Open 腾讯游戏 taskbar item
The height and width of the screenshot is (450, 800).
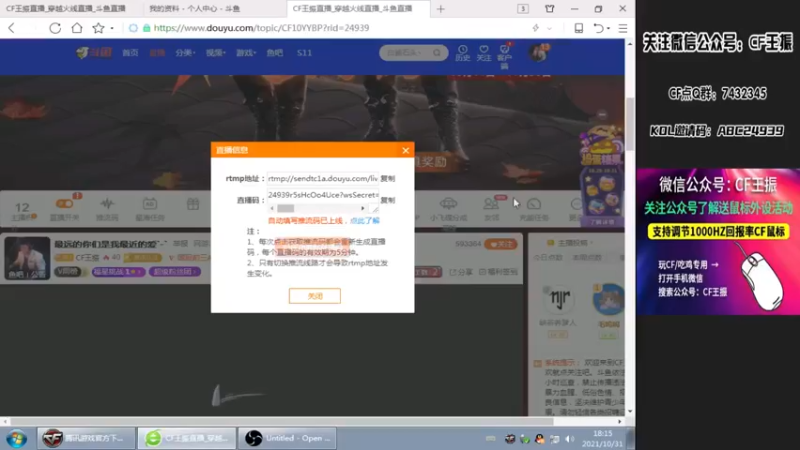86,438
